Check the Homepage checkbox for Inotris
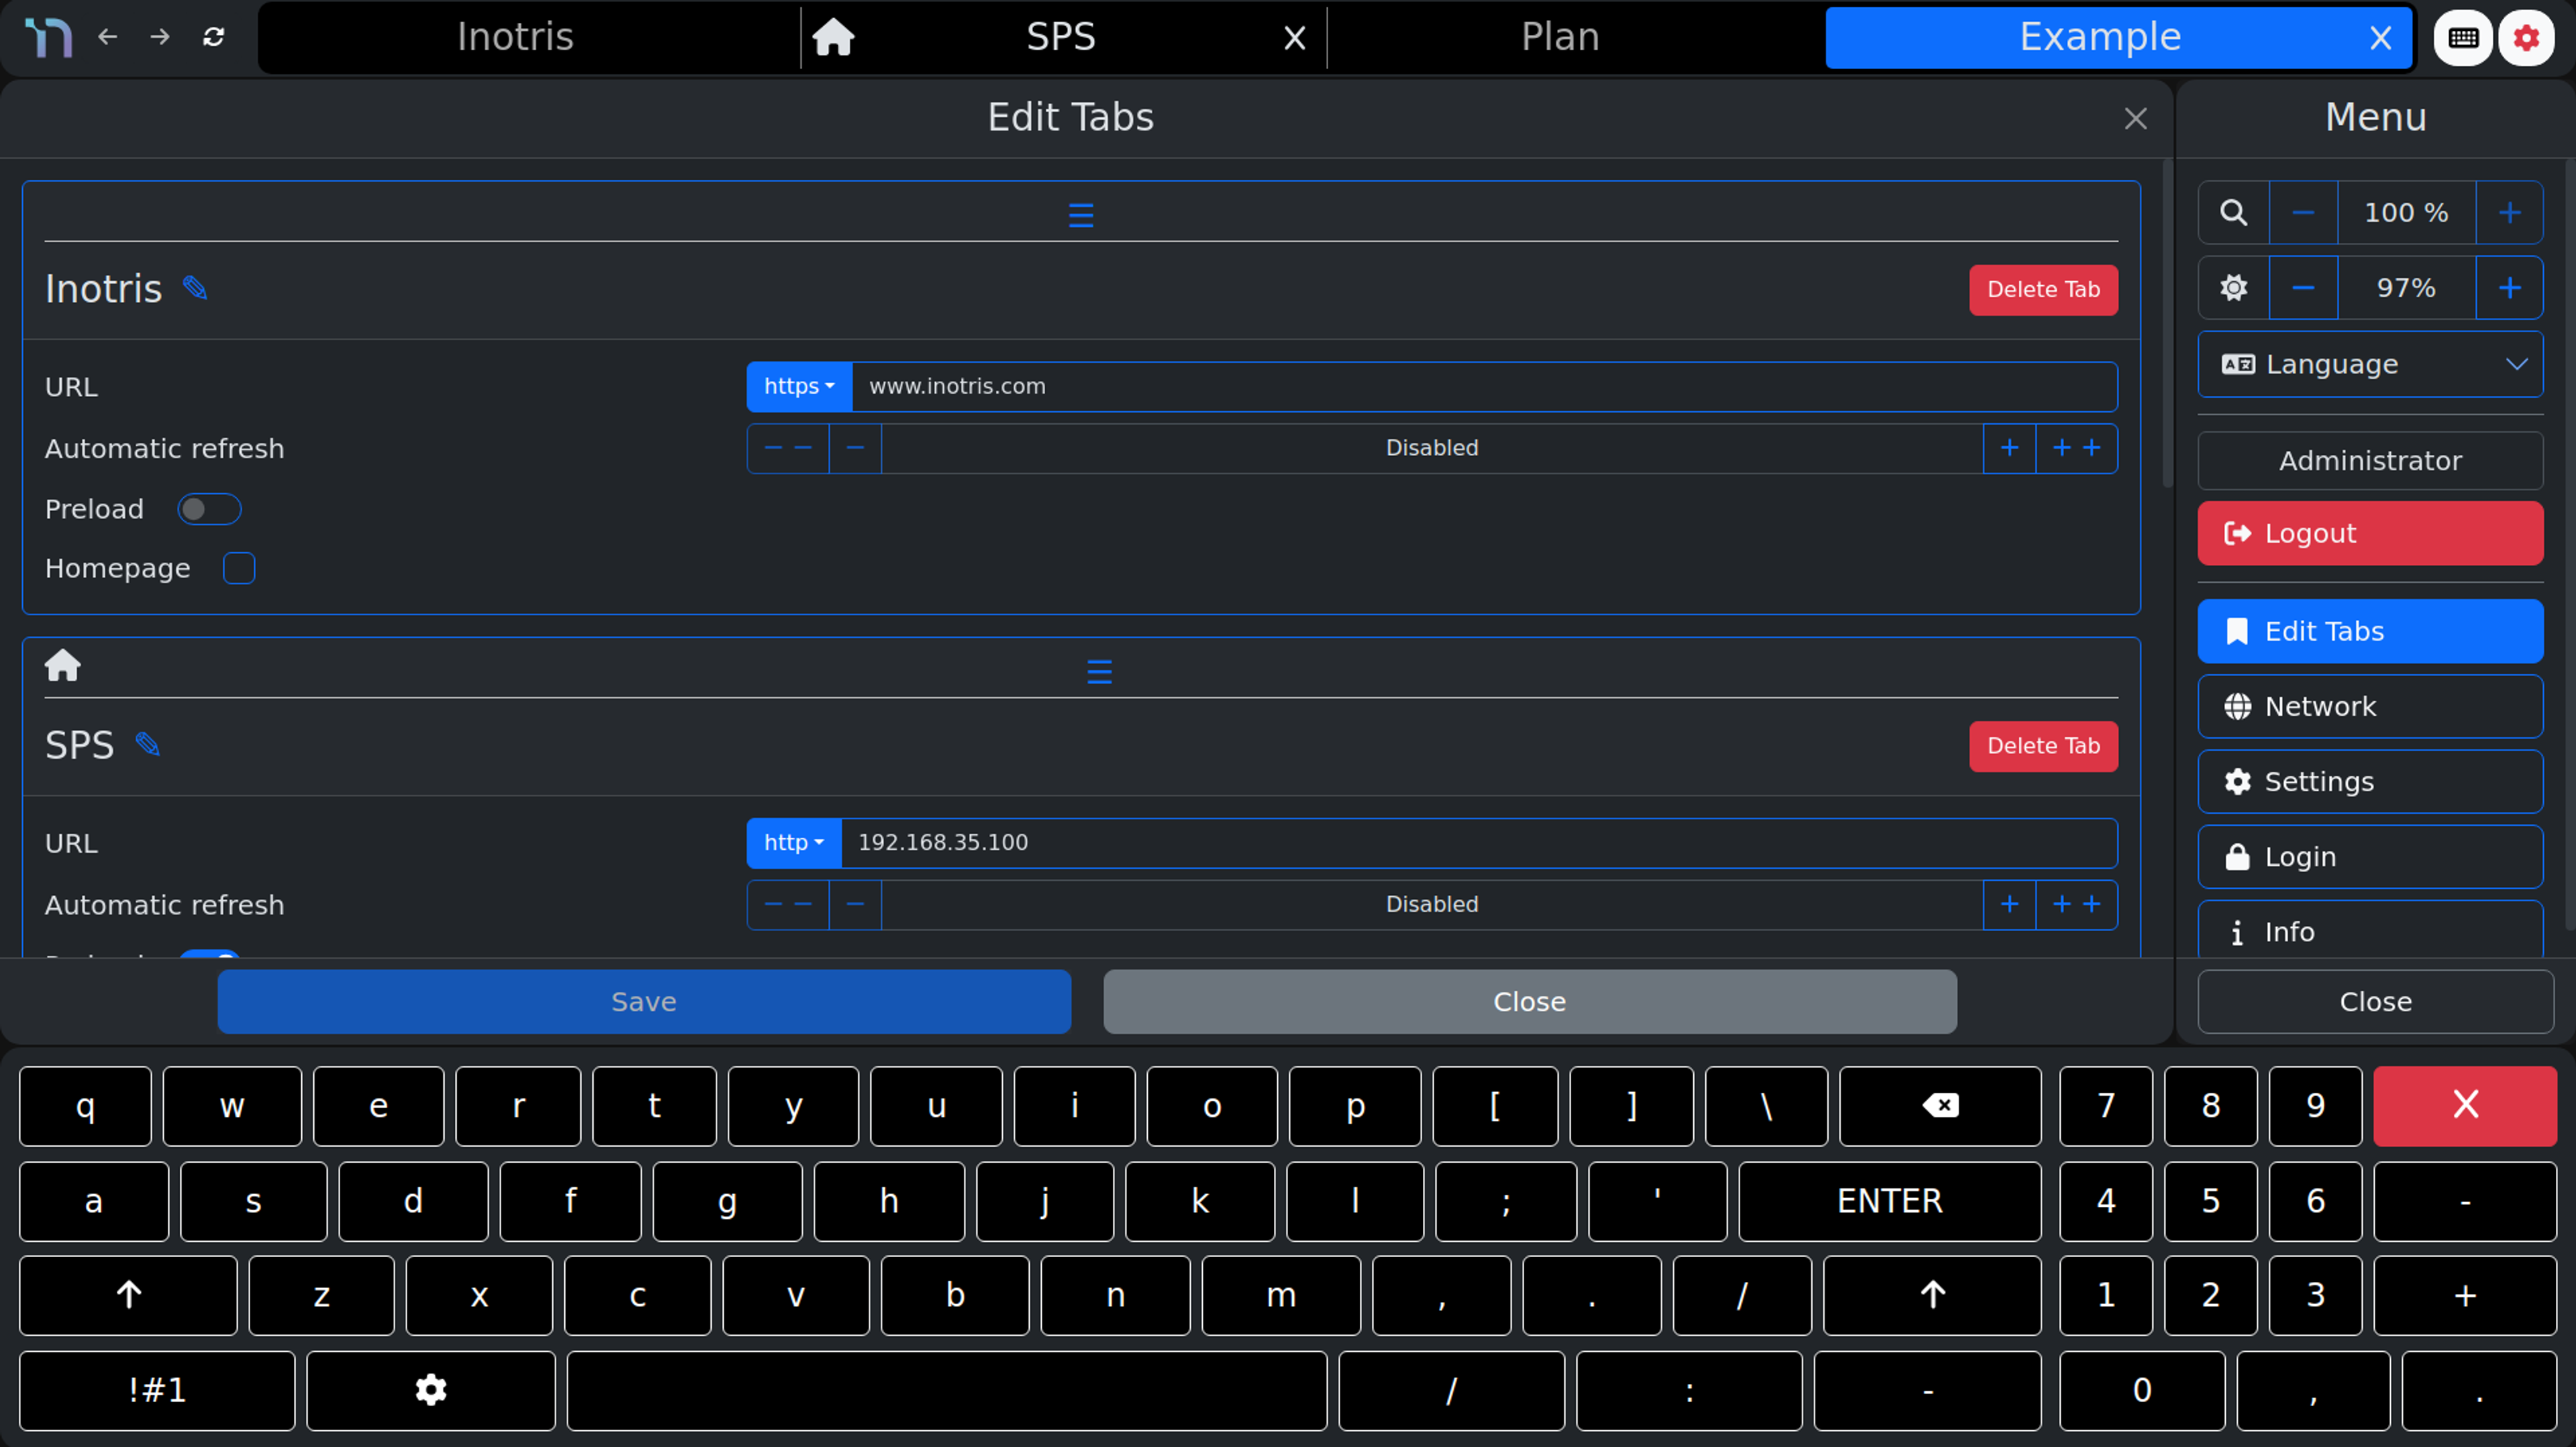 (x=239, y=568)
